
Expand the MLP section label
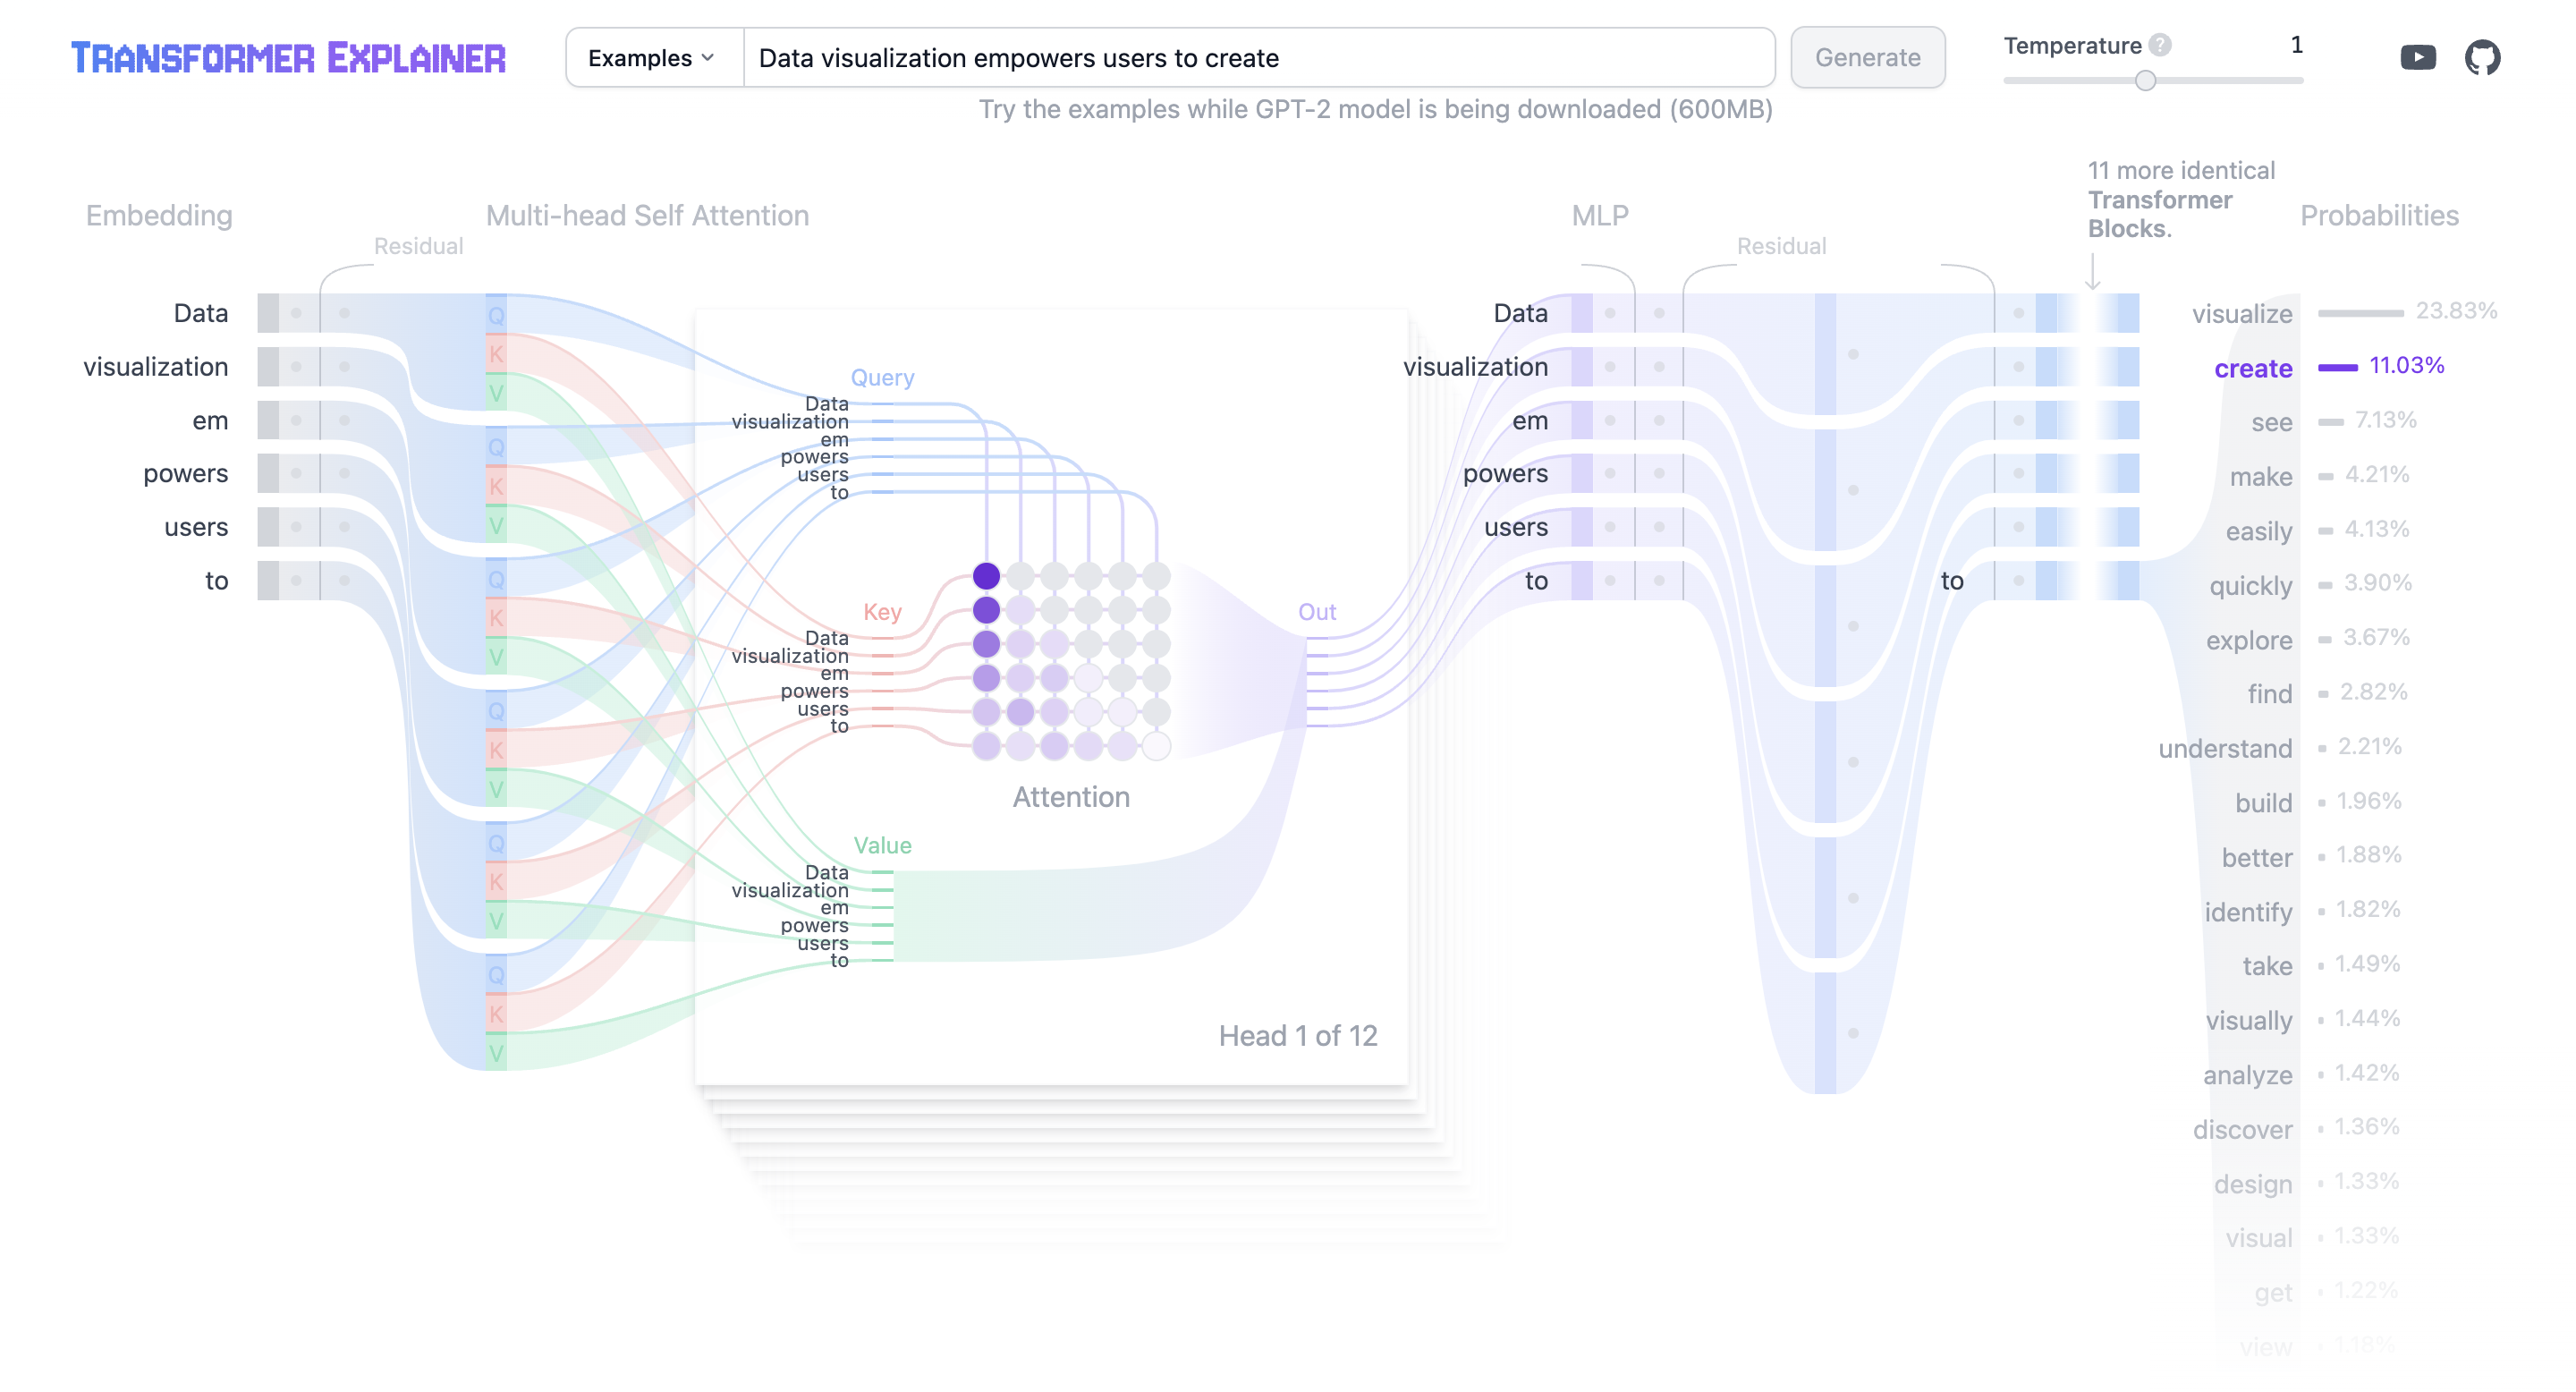[1599, 215]
